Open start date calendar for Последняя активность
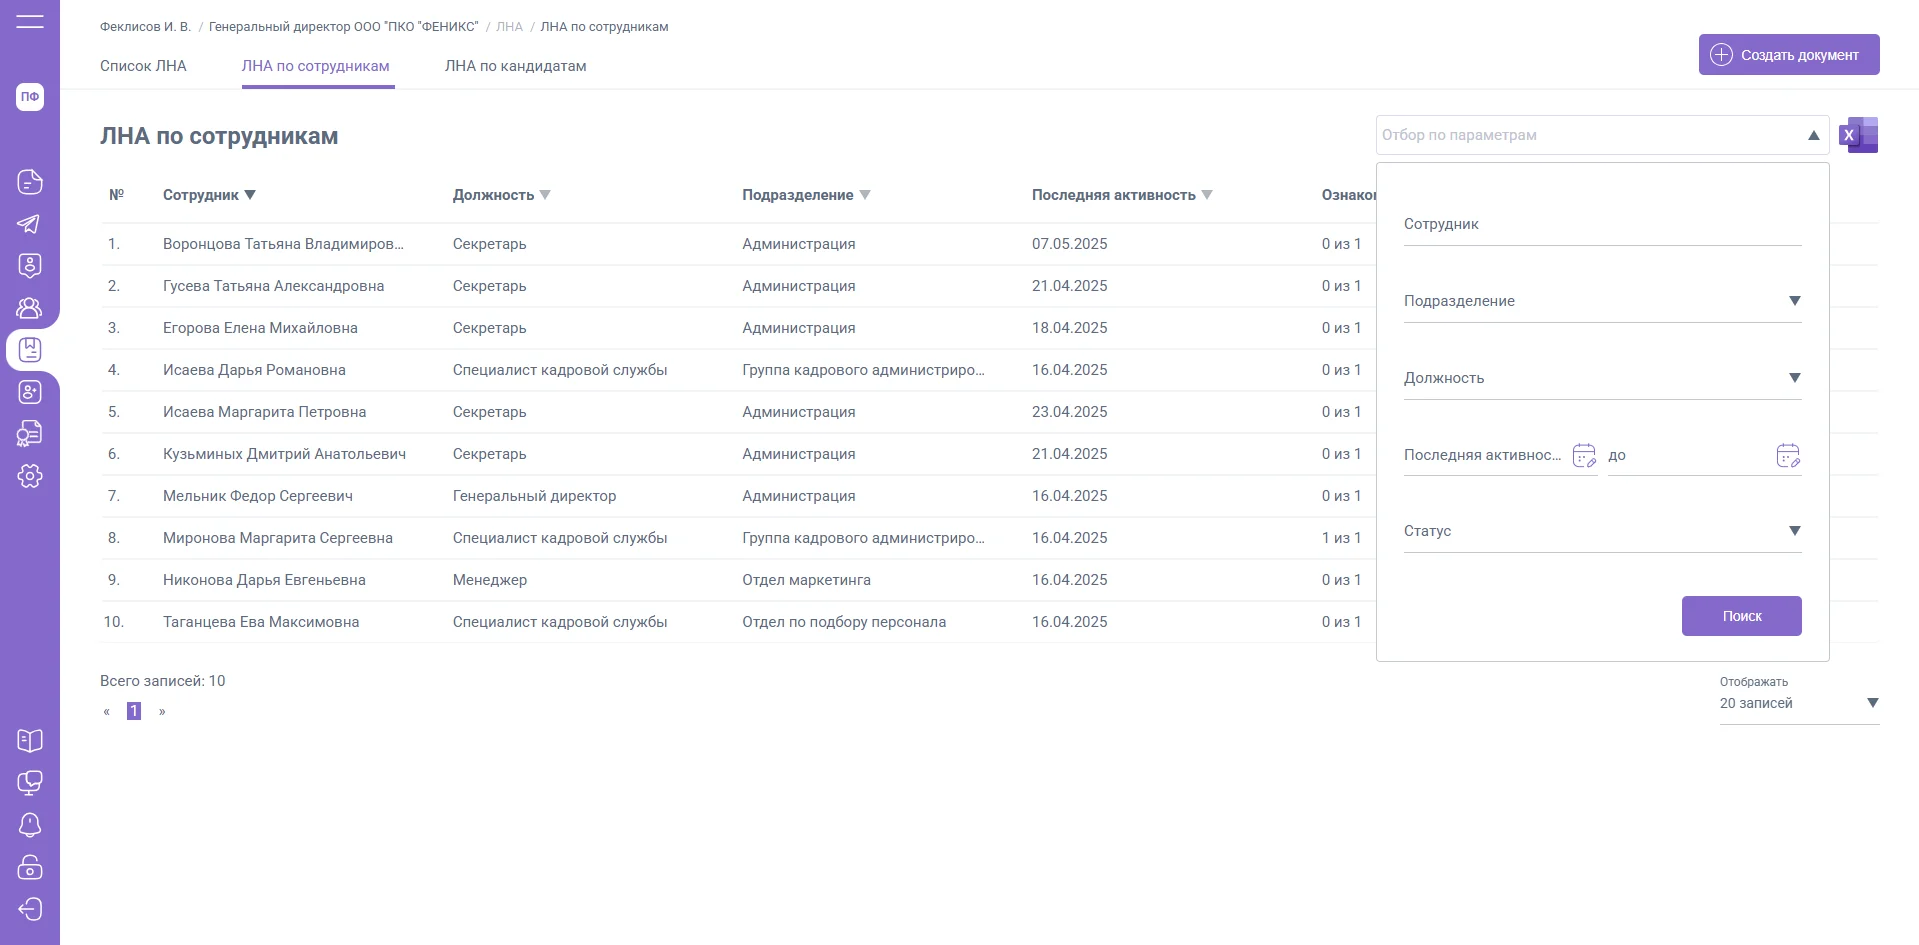Viewport: 1919px width, 945px height. point(1584,456)
